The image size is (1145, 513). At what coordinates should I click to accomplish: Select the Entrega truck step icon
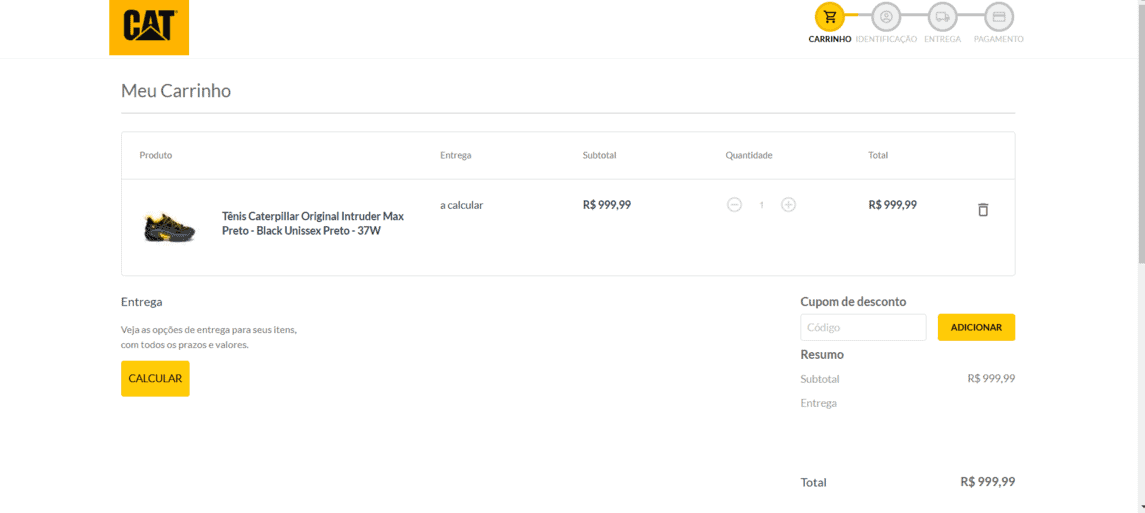pos(942,17)
